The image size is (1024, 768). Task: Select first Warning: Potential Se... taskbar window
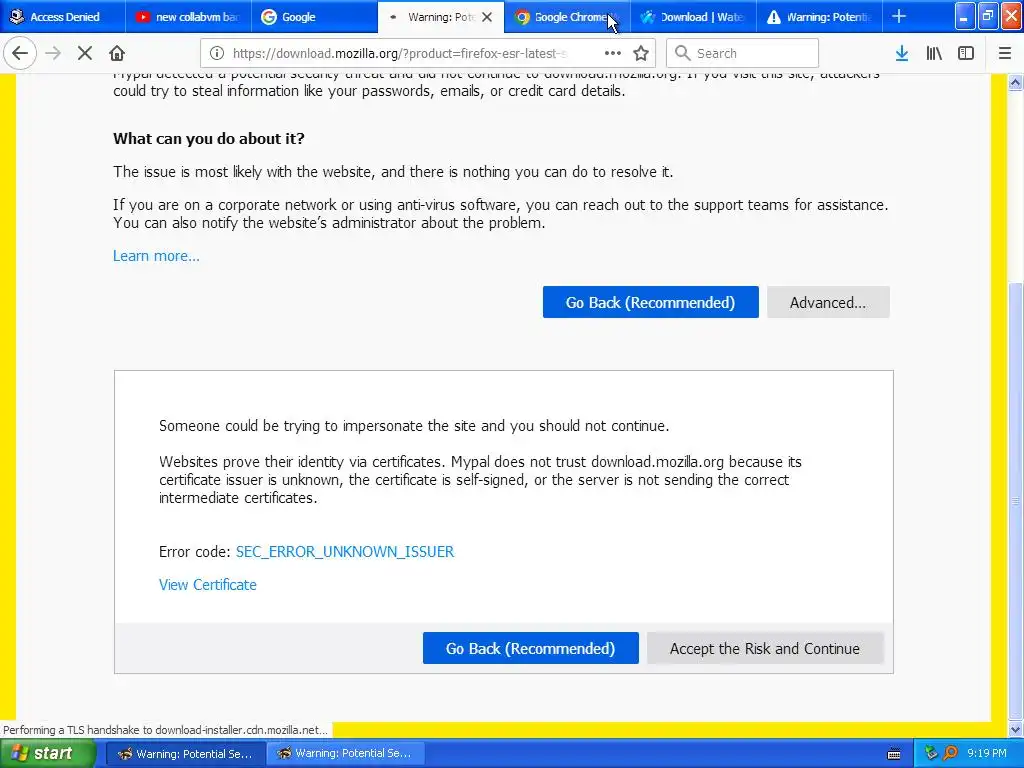click(x=185, y=754)
